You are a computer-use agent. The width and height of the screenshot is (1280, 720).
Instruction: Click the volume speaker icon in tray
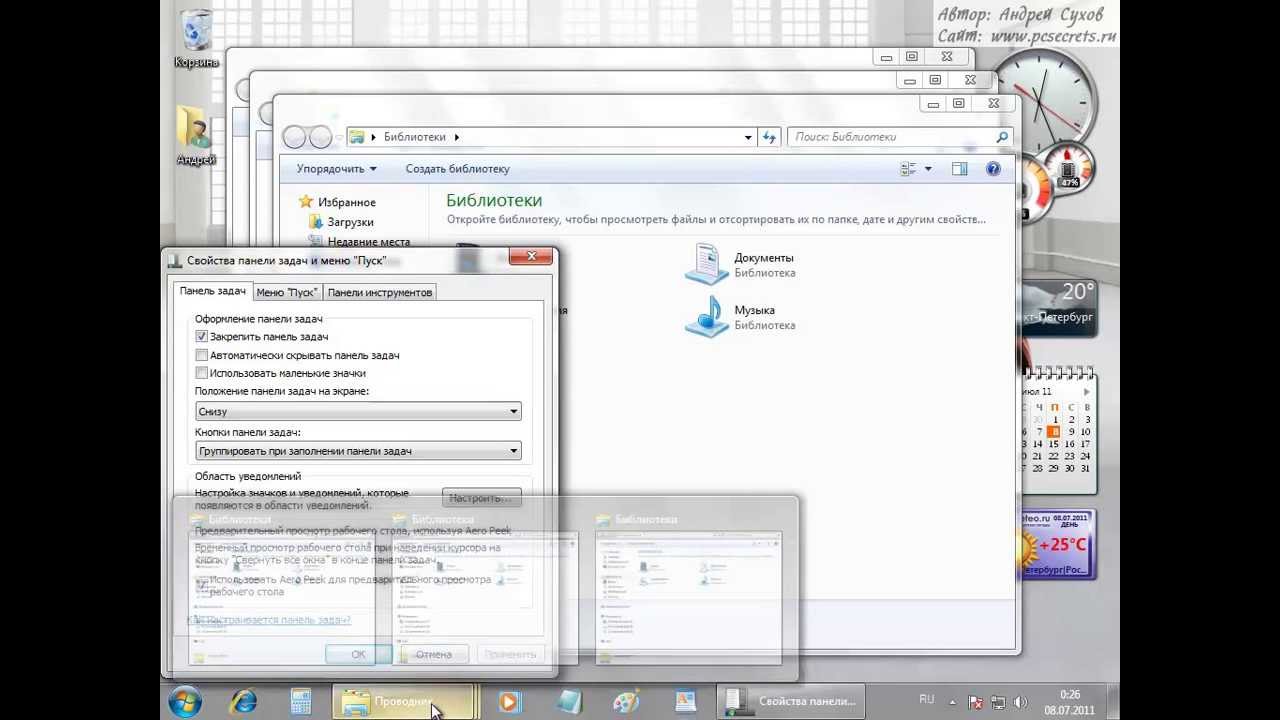(1020, 702)
